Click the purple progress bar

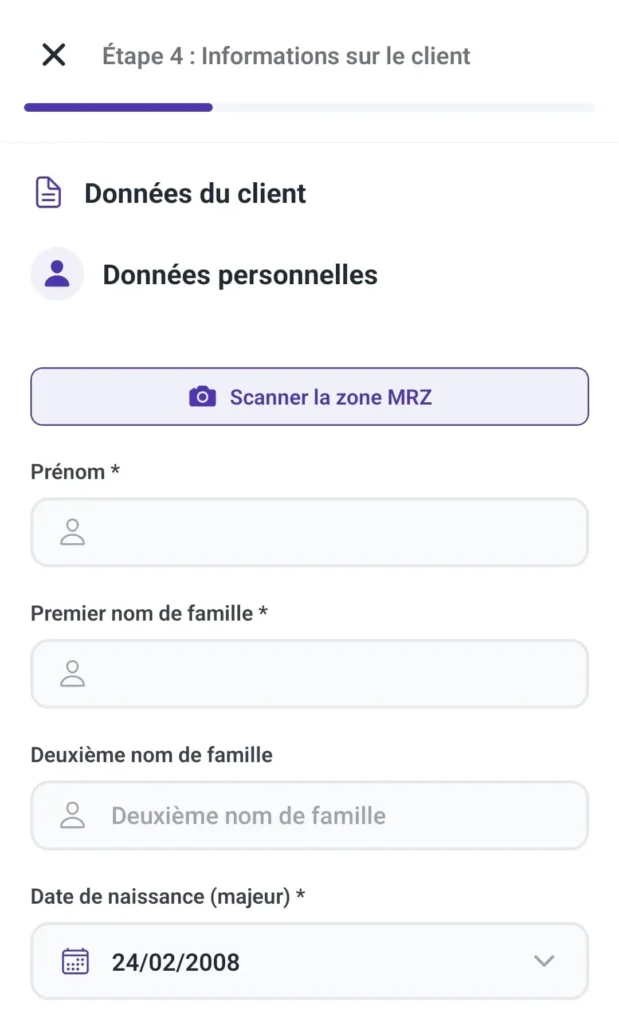tap(118, 106)
